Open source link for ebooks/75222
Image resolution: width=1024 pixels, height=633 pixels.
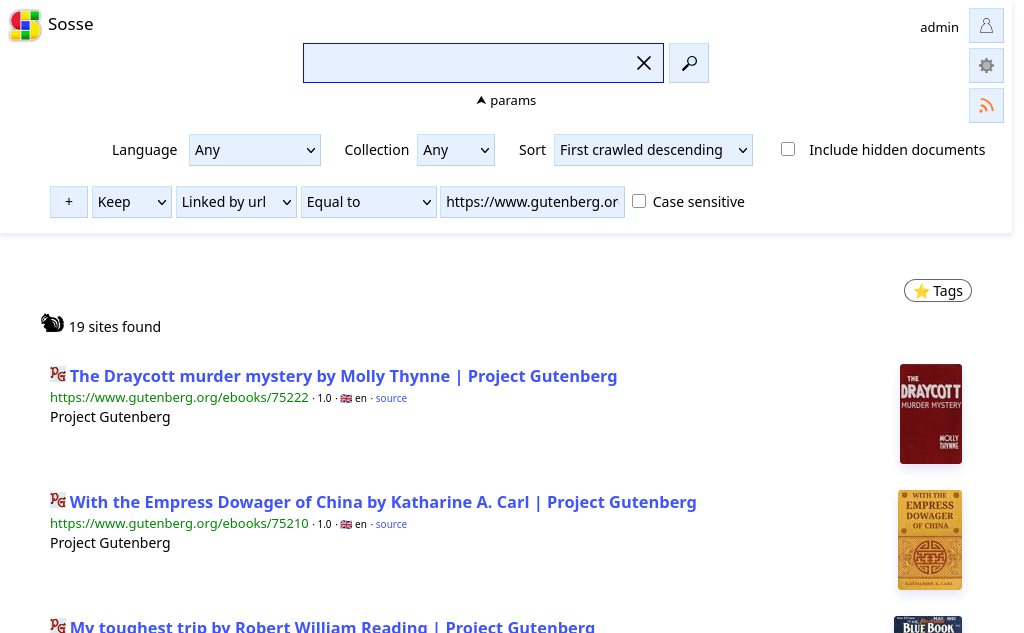[391, 398]
